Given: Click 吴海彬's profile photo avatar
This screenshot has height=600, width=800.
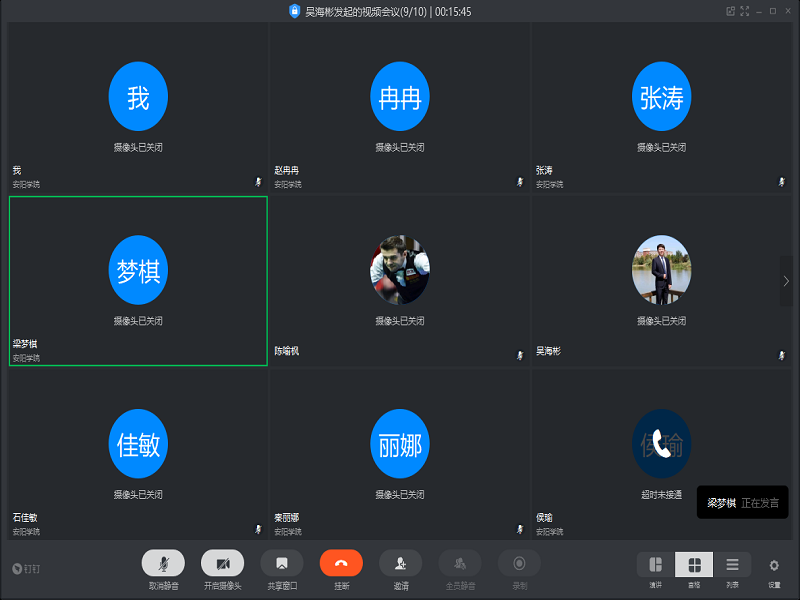Looking at the screenshot, I should pyautogui.click(x=661, y=271).
